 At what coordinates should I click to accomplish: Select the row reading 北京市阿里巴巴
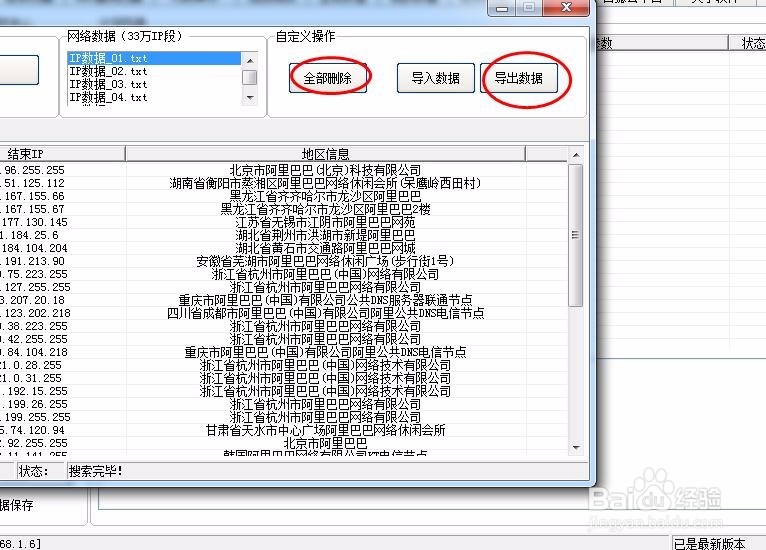point(283,443)
